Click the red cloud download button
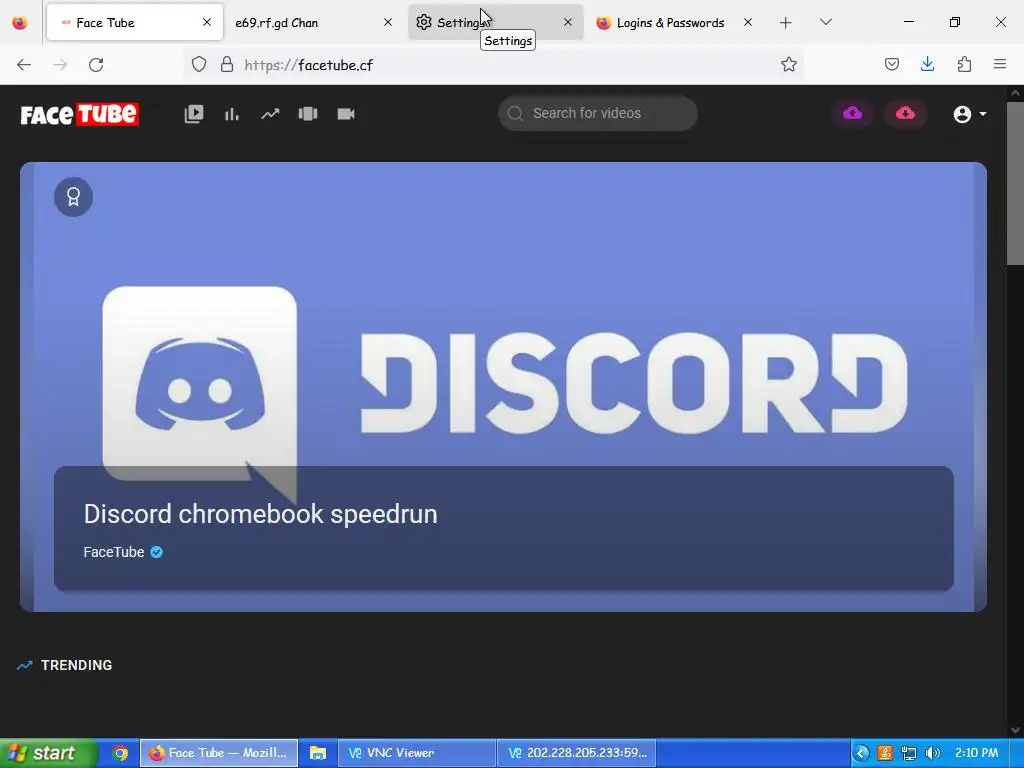This screenshot has width=1024, height=768. click(905, 114)
